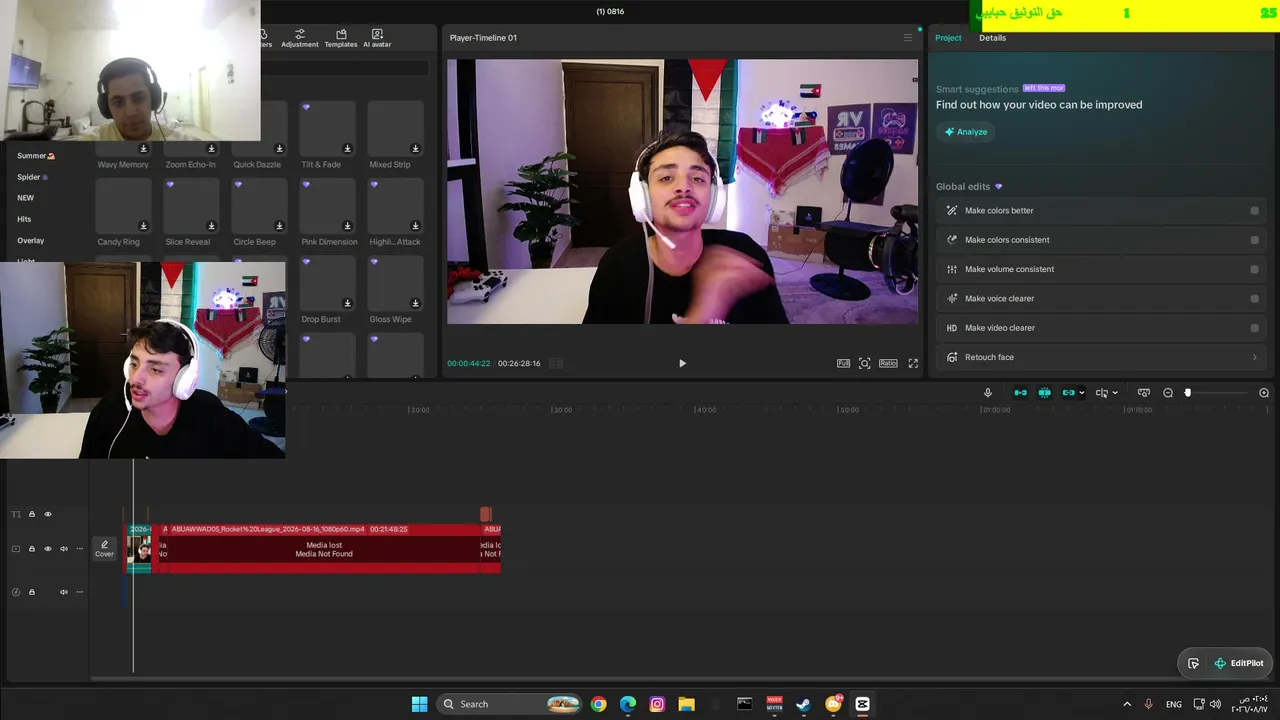Open the AI avatar panel
Image resolution: width=1280 pixels, height=720 pixels.
tap(377, 39)
